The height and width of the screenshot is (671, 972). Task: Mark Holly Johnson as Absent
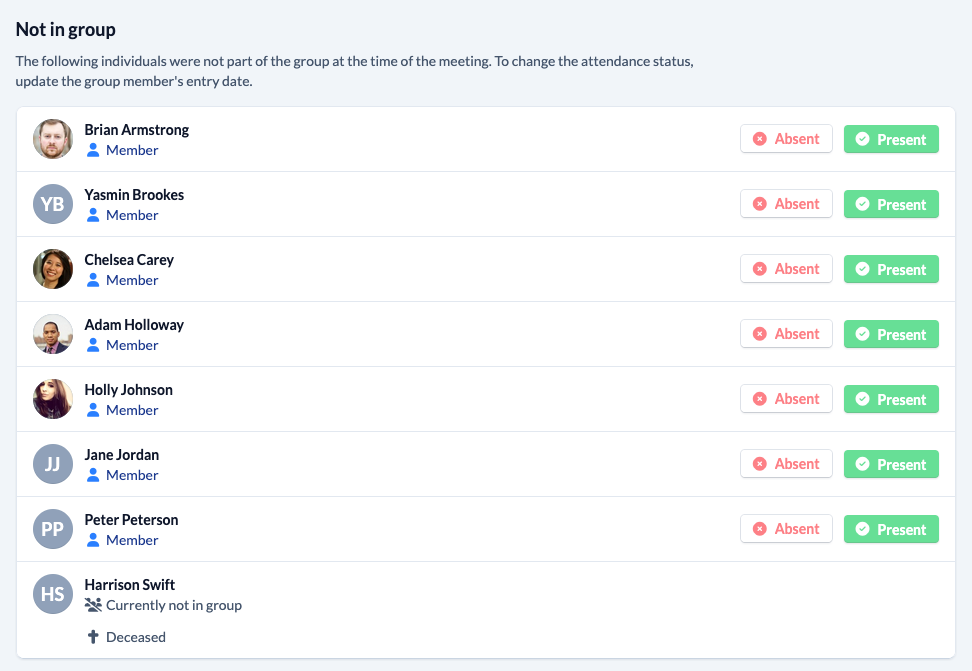[786, 399]
